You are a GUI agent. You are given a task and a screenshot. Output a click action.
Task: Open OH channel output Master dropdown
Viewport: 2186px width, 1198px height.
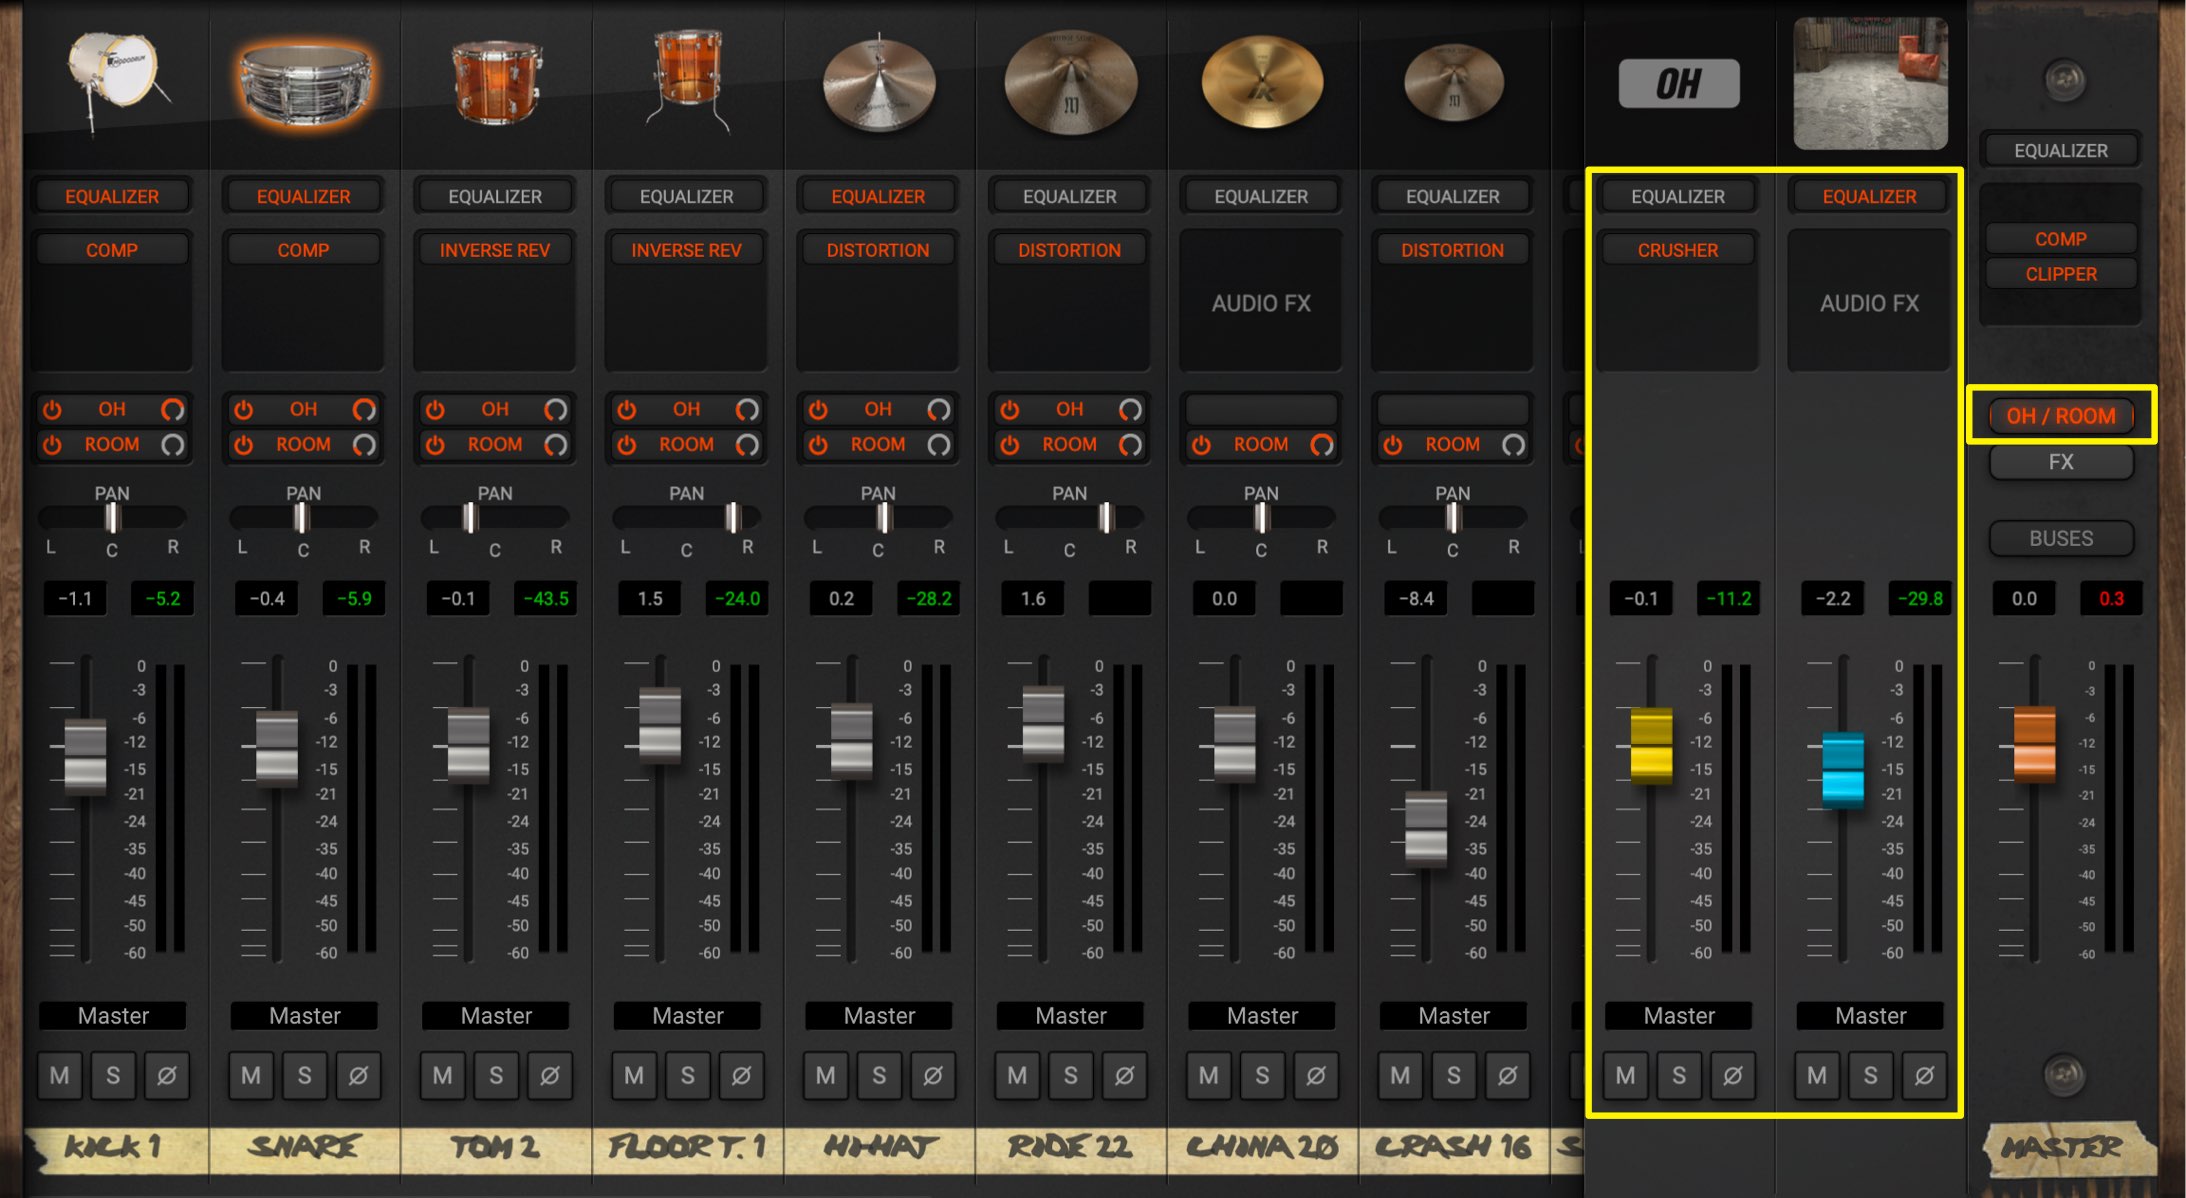pyautogui.click(x=1679, y=1016)
